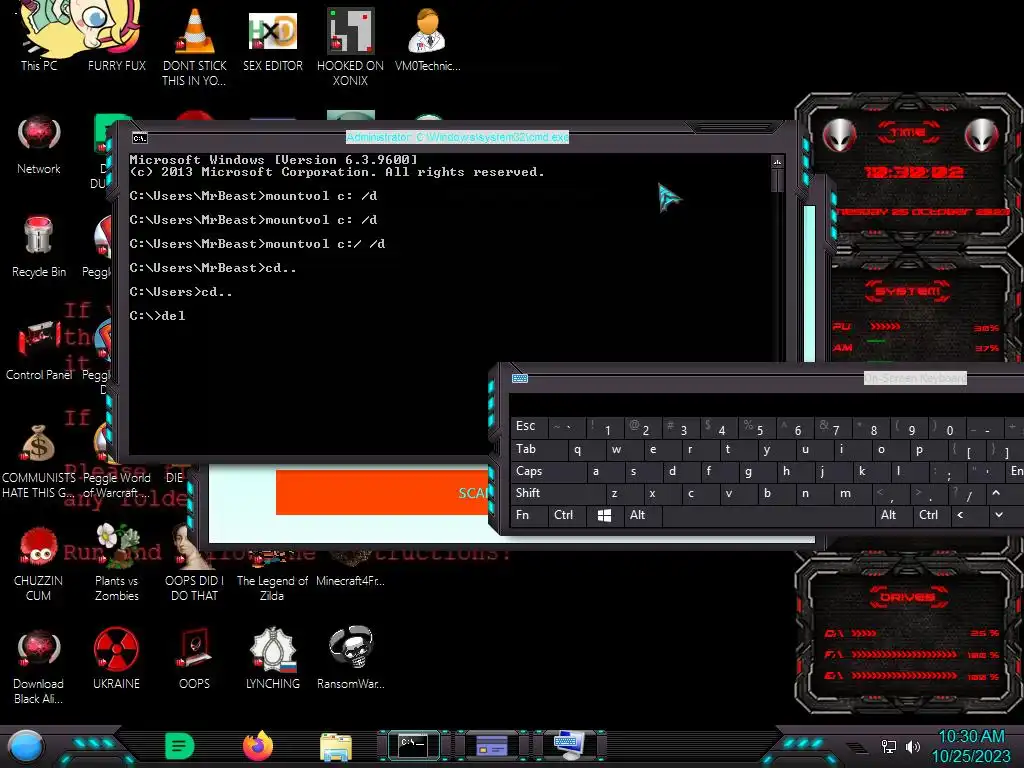Toggle the Fn key on On-Screen Keyboard

pos(528,515)
